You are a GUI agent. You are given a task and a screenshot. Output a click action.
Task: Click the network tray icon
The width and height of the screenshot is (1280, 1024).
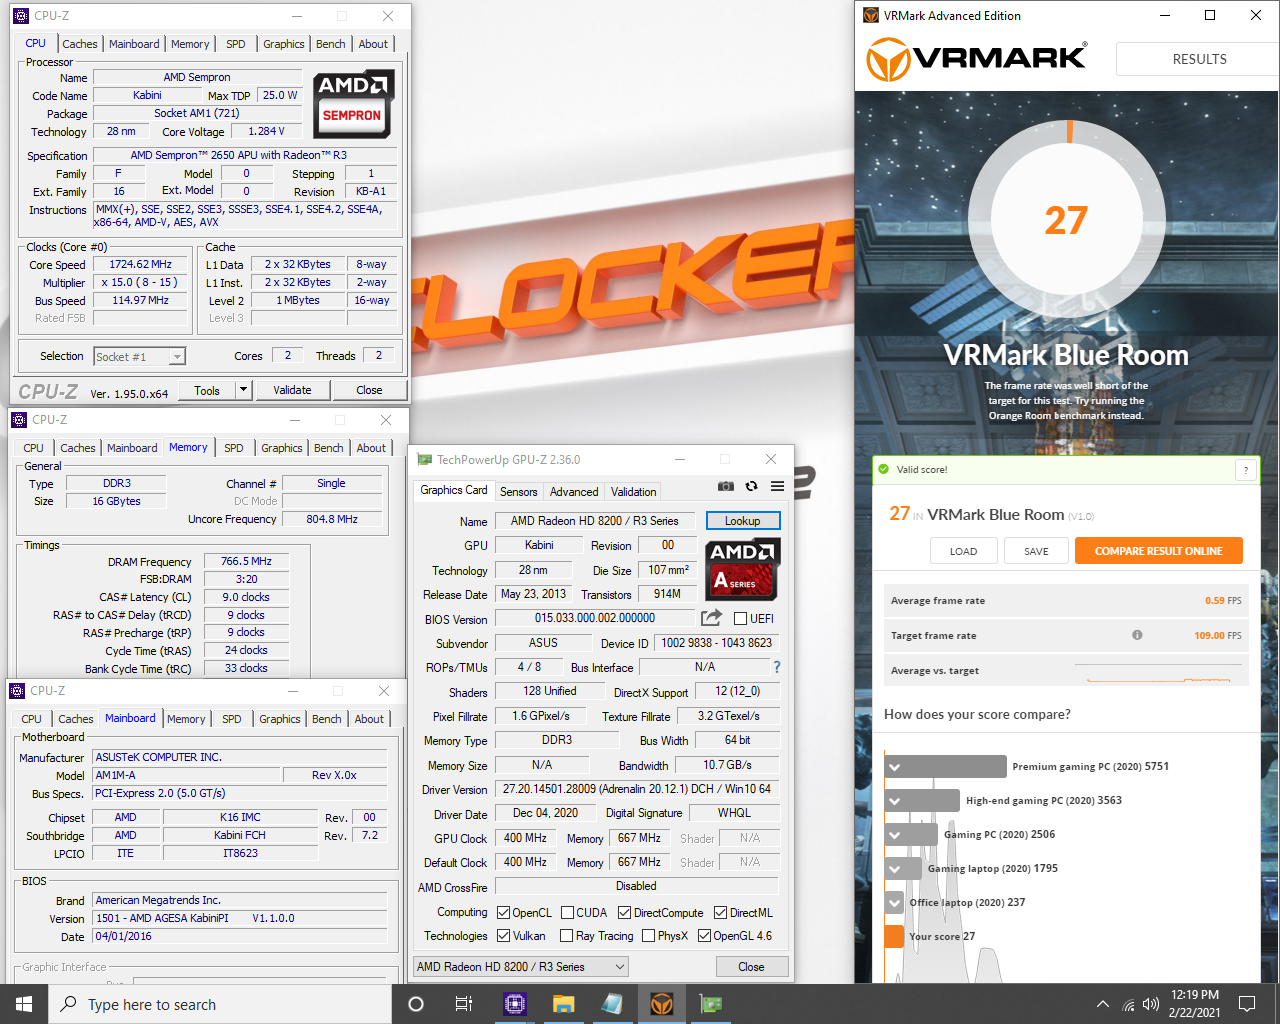click(x=1128, y=1004)
